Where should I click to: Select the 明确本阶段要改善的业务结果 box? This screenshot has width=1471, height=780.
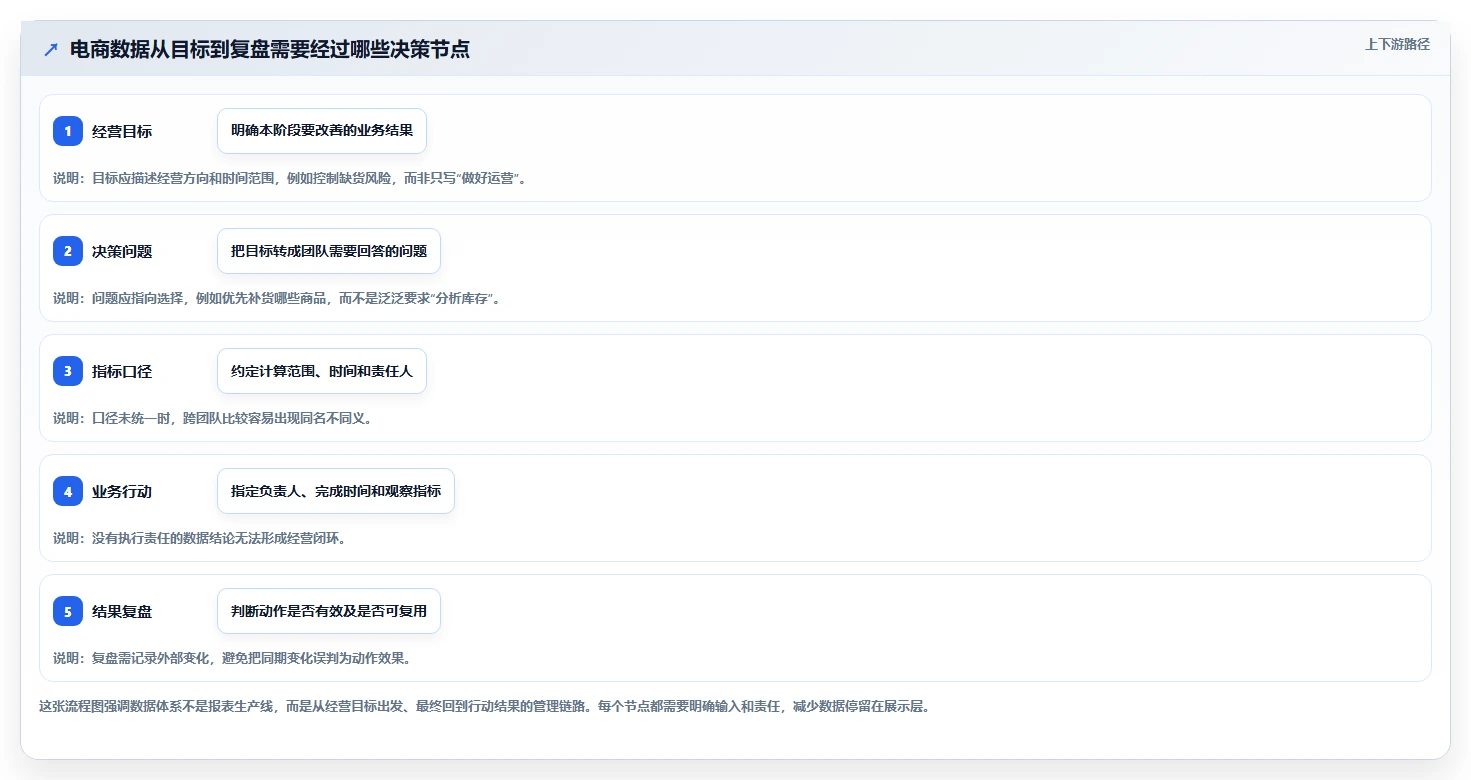322,131
